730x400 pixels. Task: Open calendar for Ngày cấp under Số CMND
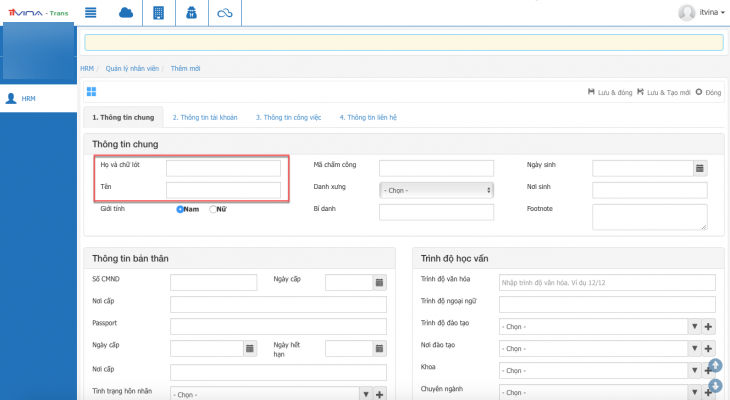click(380, 283)
